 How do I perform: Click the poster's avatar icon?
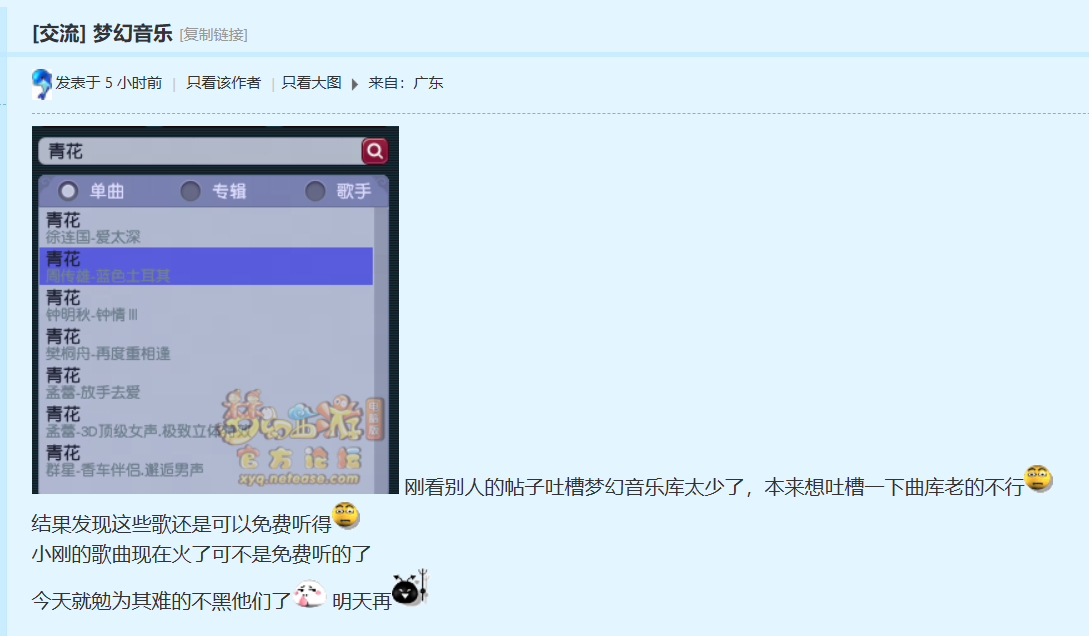coord(42,84)
